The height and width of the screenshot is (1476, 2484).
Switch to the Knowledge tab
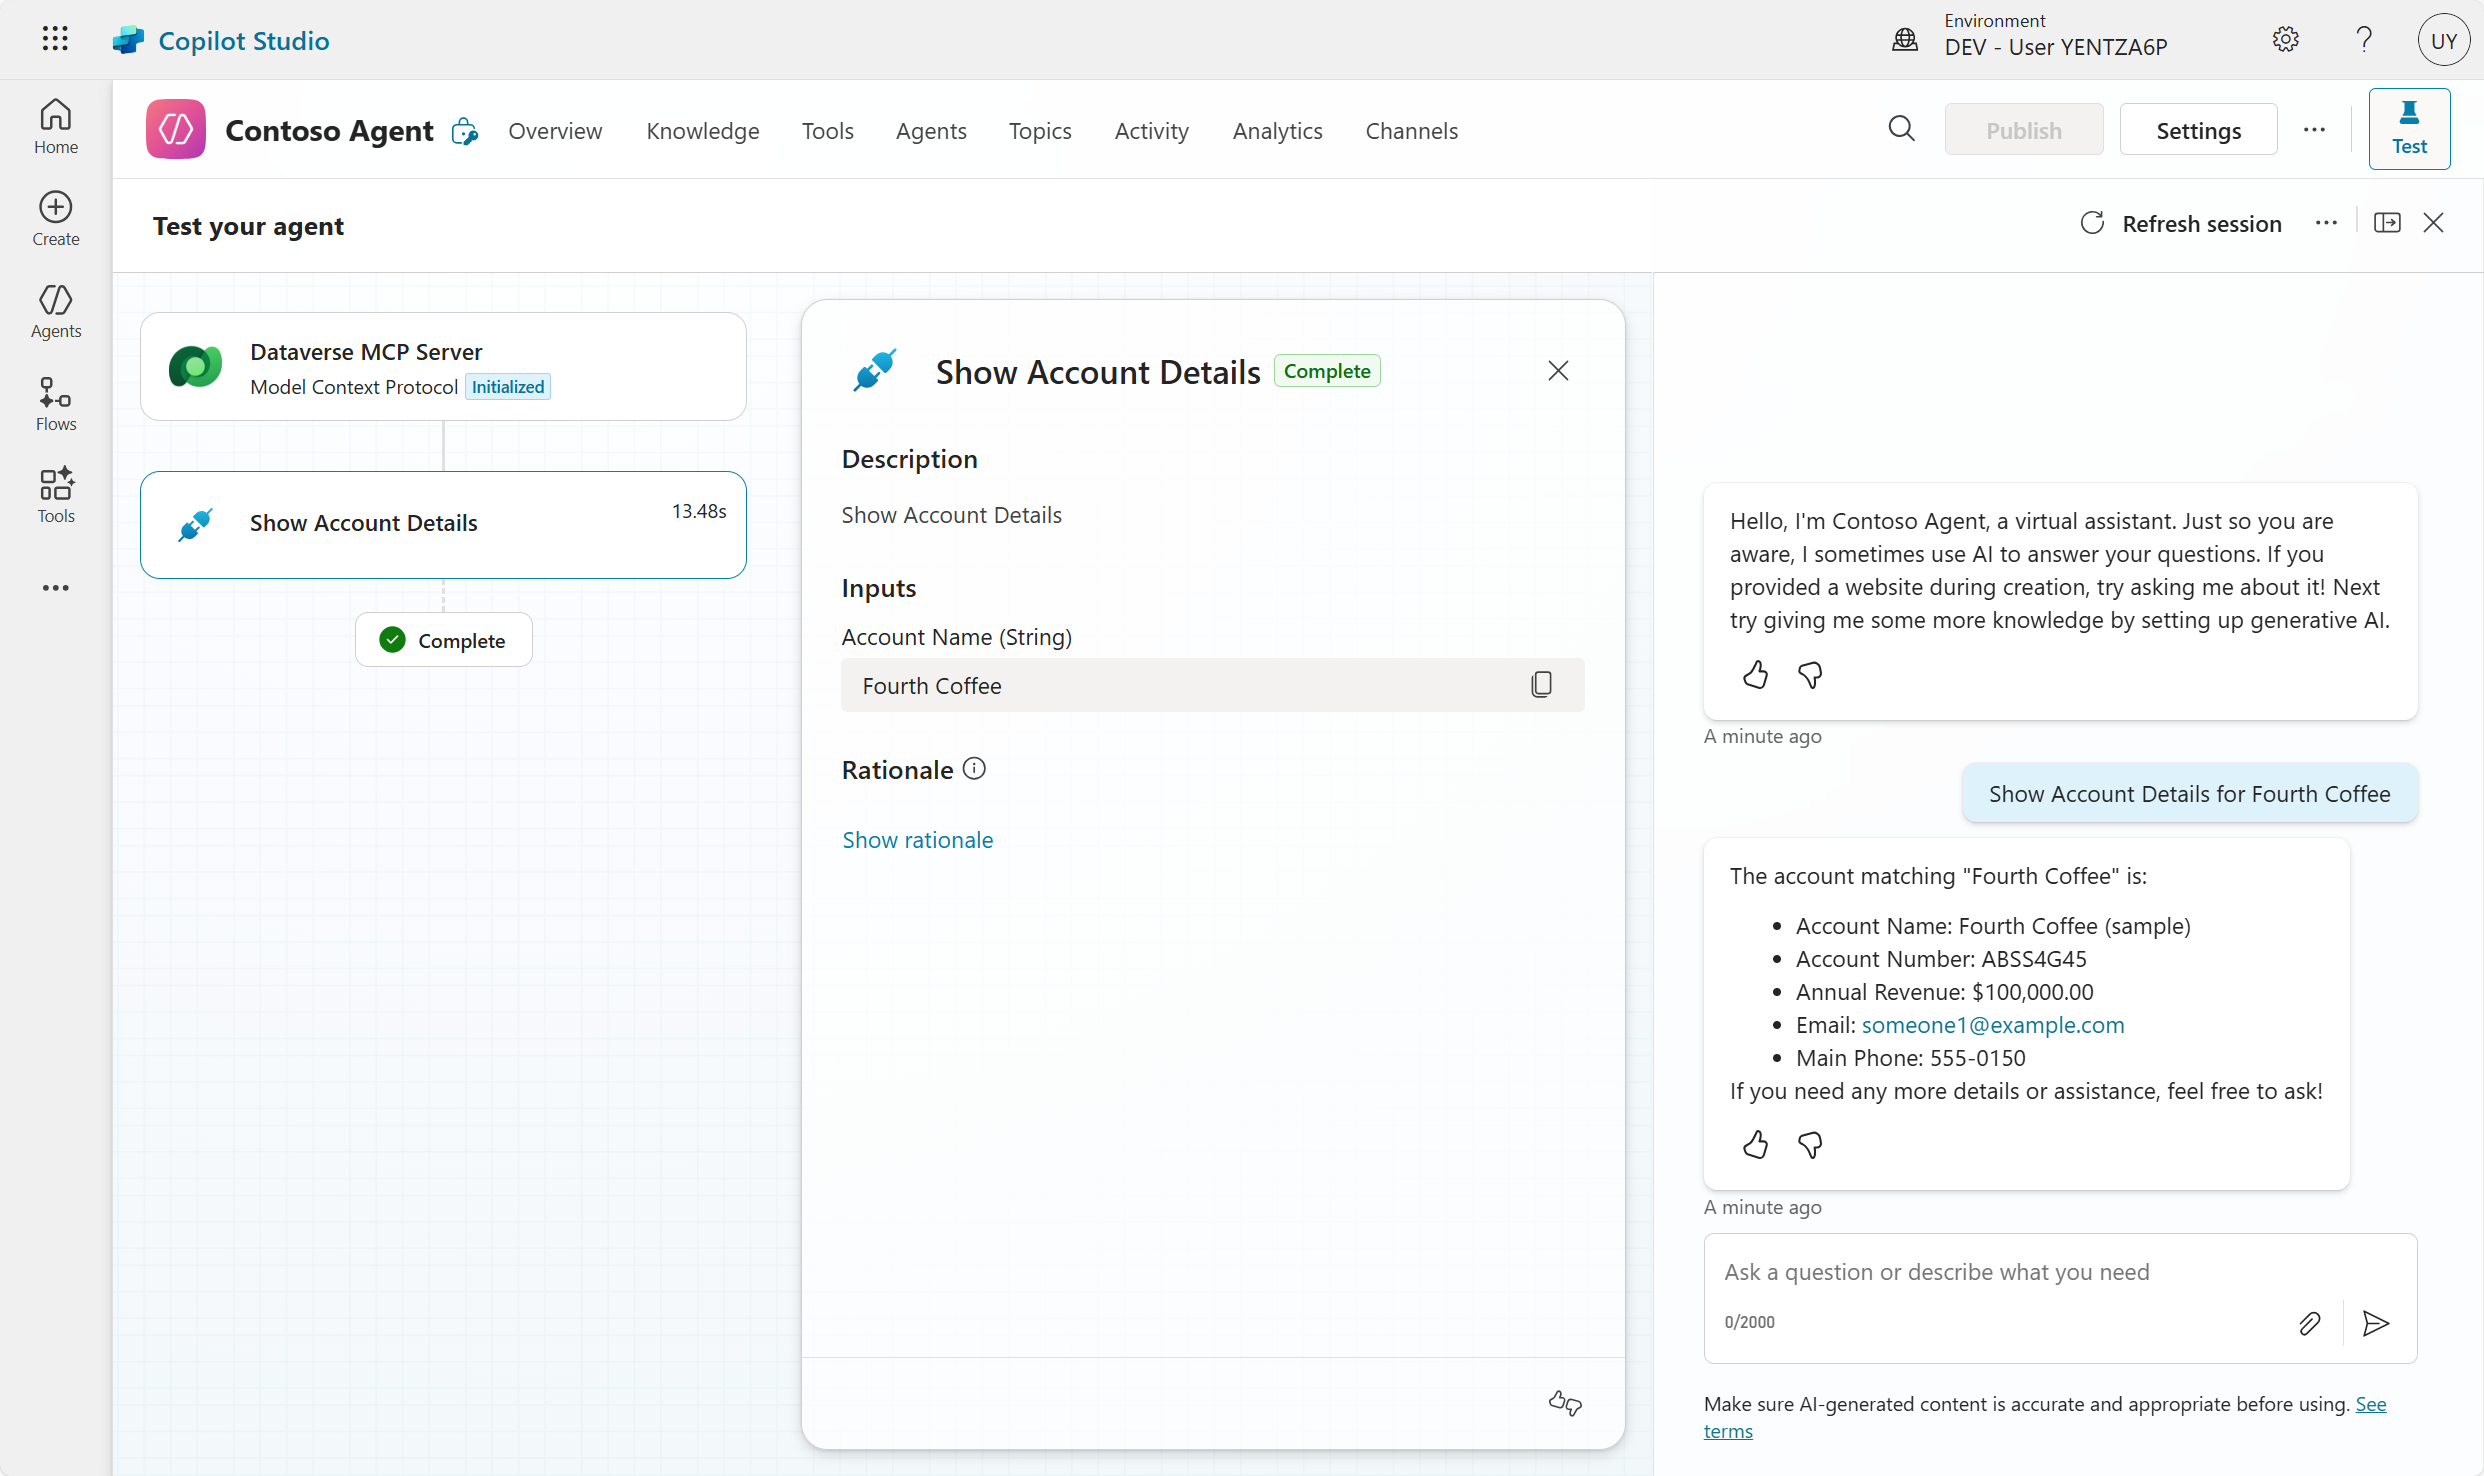(x=702, y=131)
